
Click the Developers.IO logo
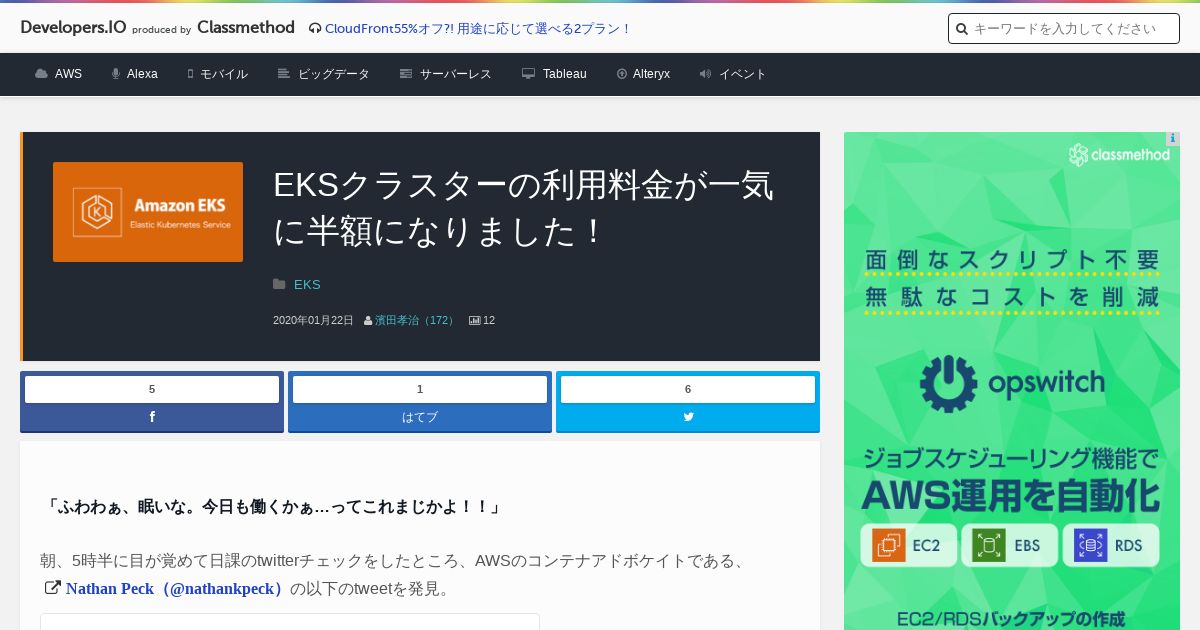coord(73,28)
